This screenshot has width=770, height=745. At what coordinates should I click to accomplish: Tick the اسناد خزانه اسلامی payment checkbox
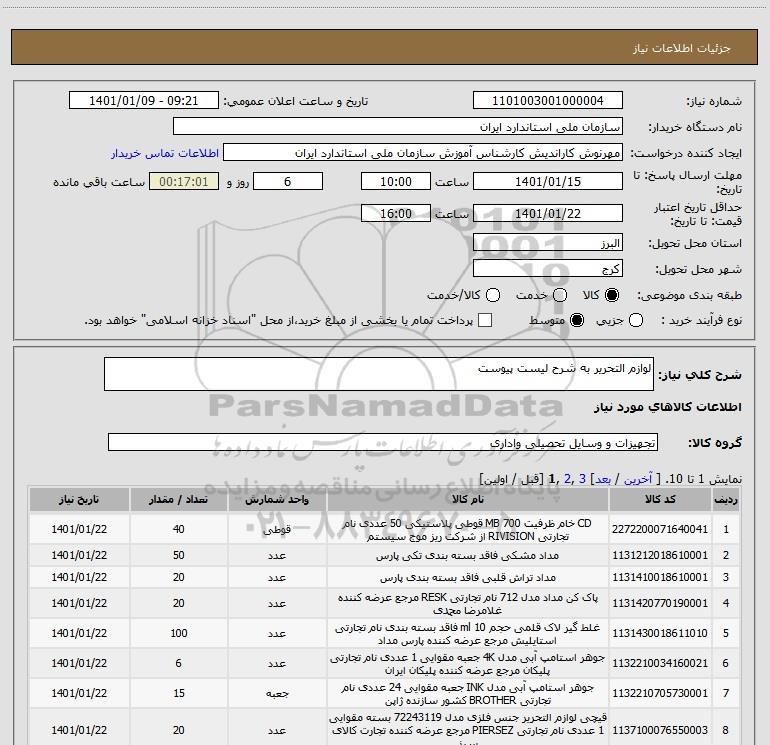pyautogui.click(x=485, y=320)
